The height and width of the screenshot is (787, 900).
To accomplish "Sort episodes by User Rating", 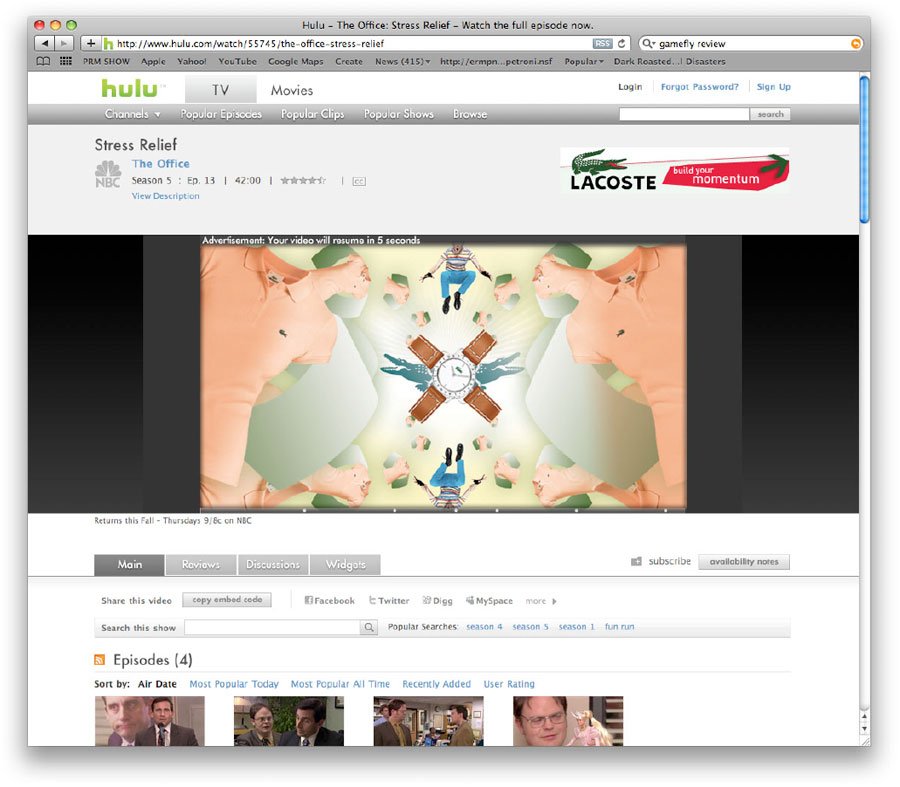I will coord(509,684).
